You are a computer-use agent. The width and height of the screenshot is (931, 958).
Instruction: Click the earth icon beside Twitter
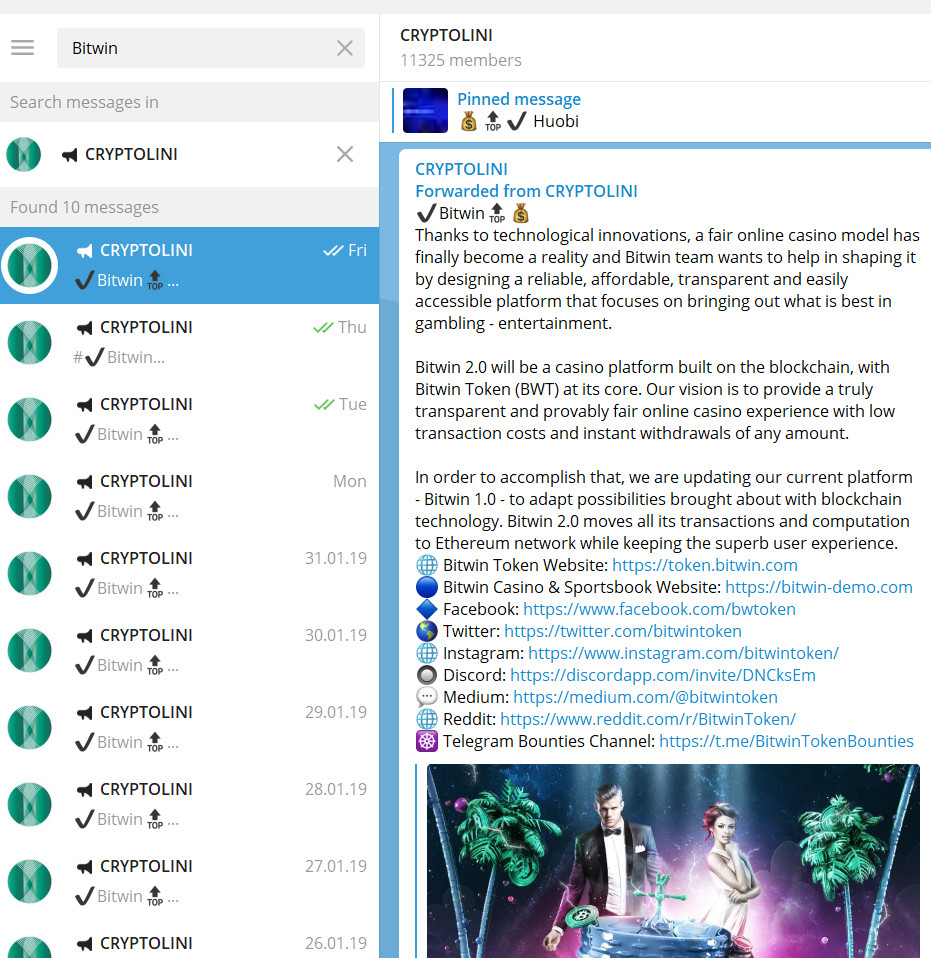pyautogui.click(x=426, y=631)
